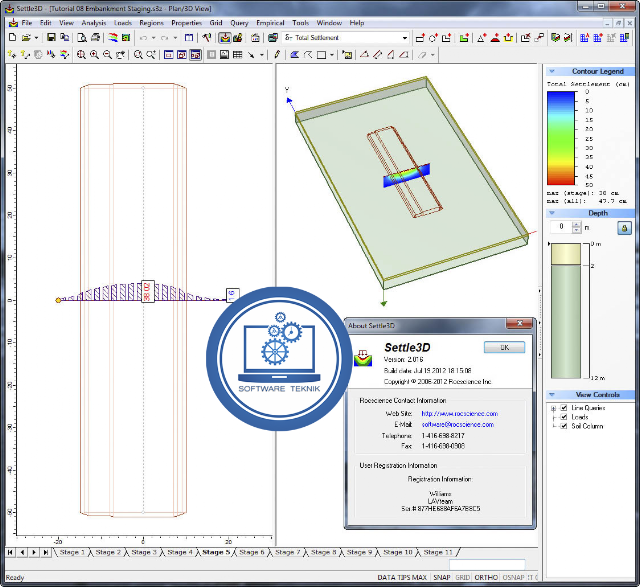The width and height of the screenshot is (640, 587).
Task: Go to the last stage tab arrow
Action: (46, 552)
